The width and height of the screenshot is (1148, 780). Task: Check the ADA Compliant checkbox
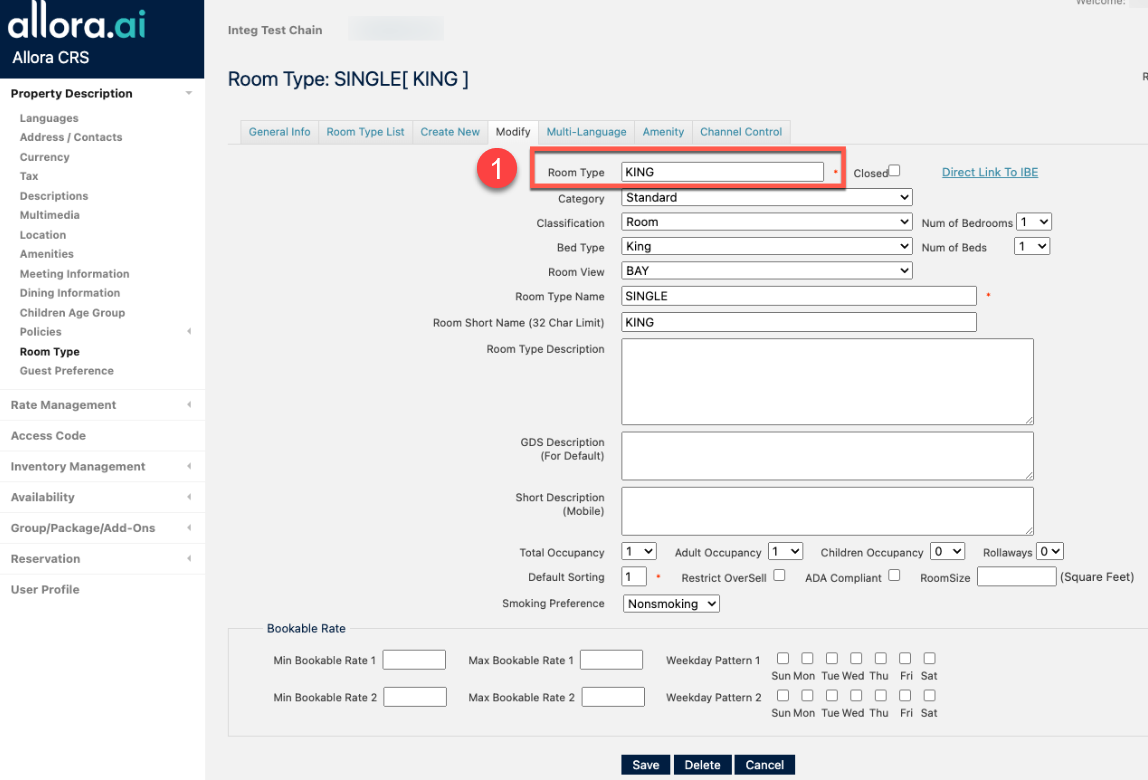[894, 576]
